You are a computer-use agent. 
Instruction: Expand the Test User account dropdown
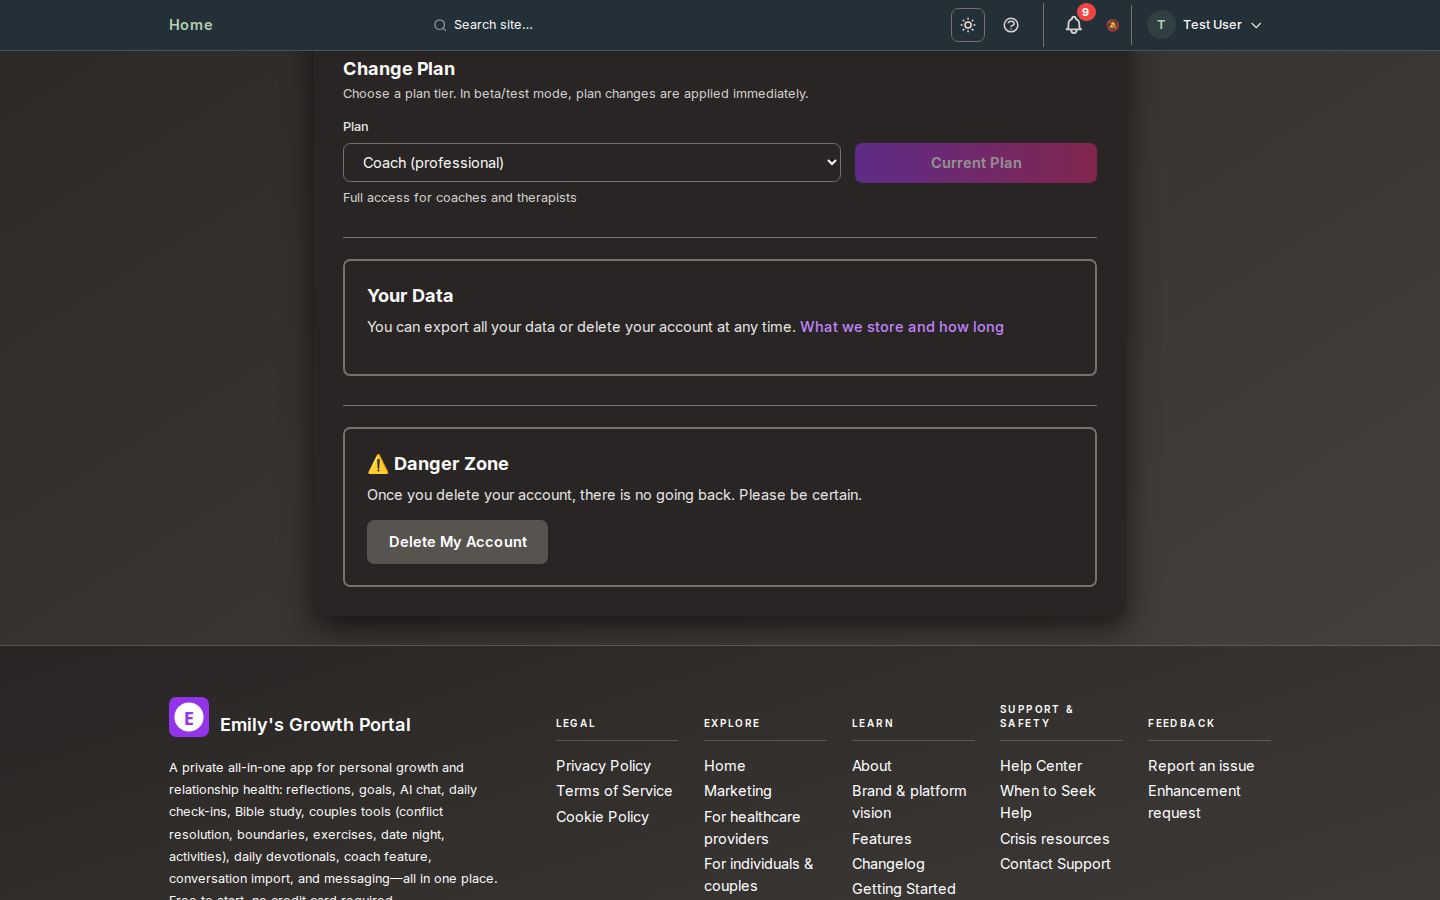point(1256,25)
